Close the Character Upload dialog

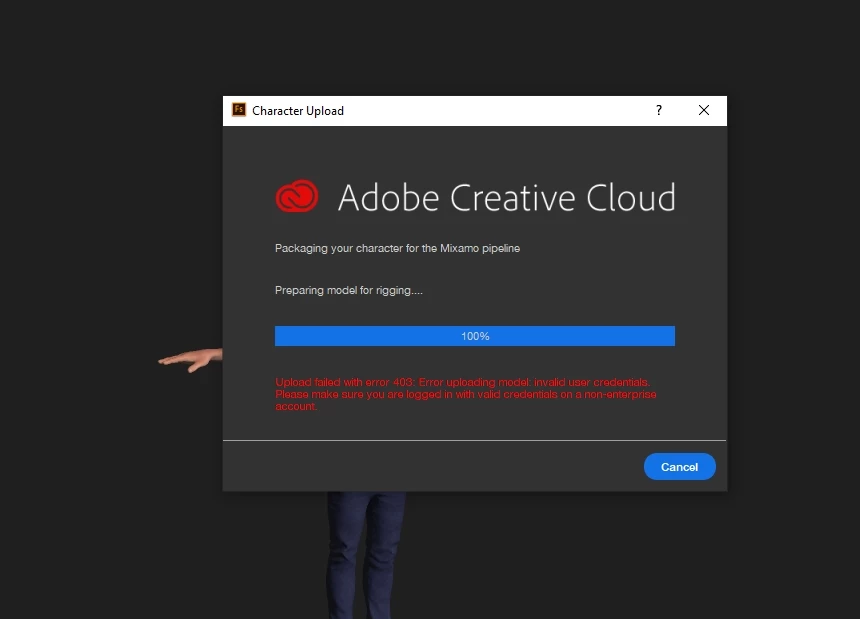704,111
